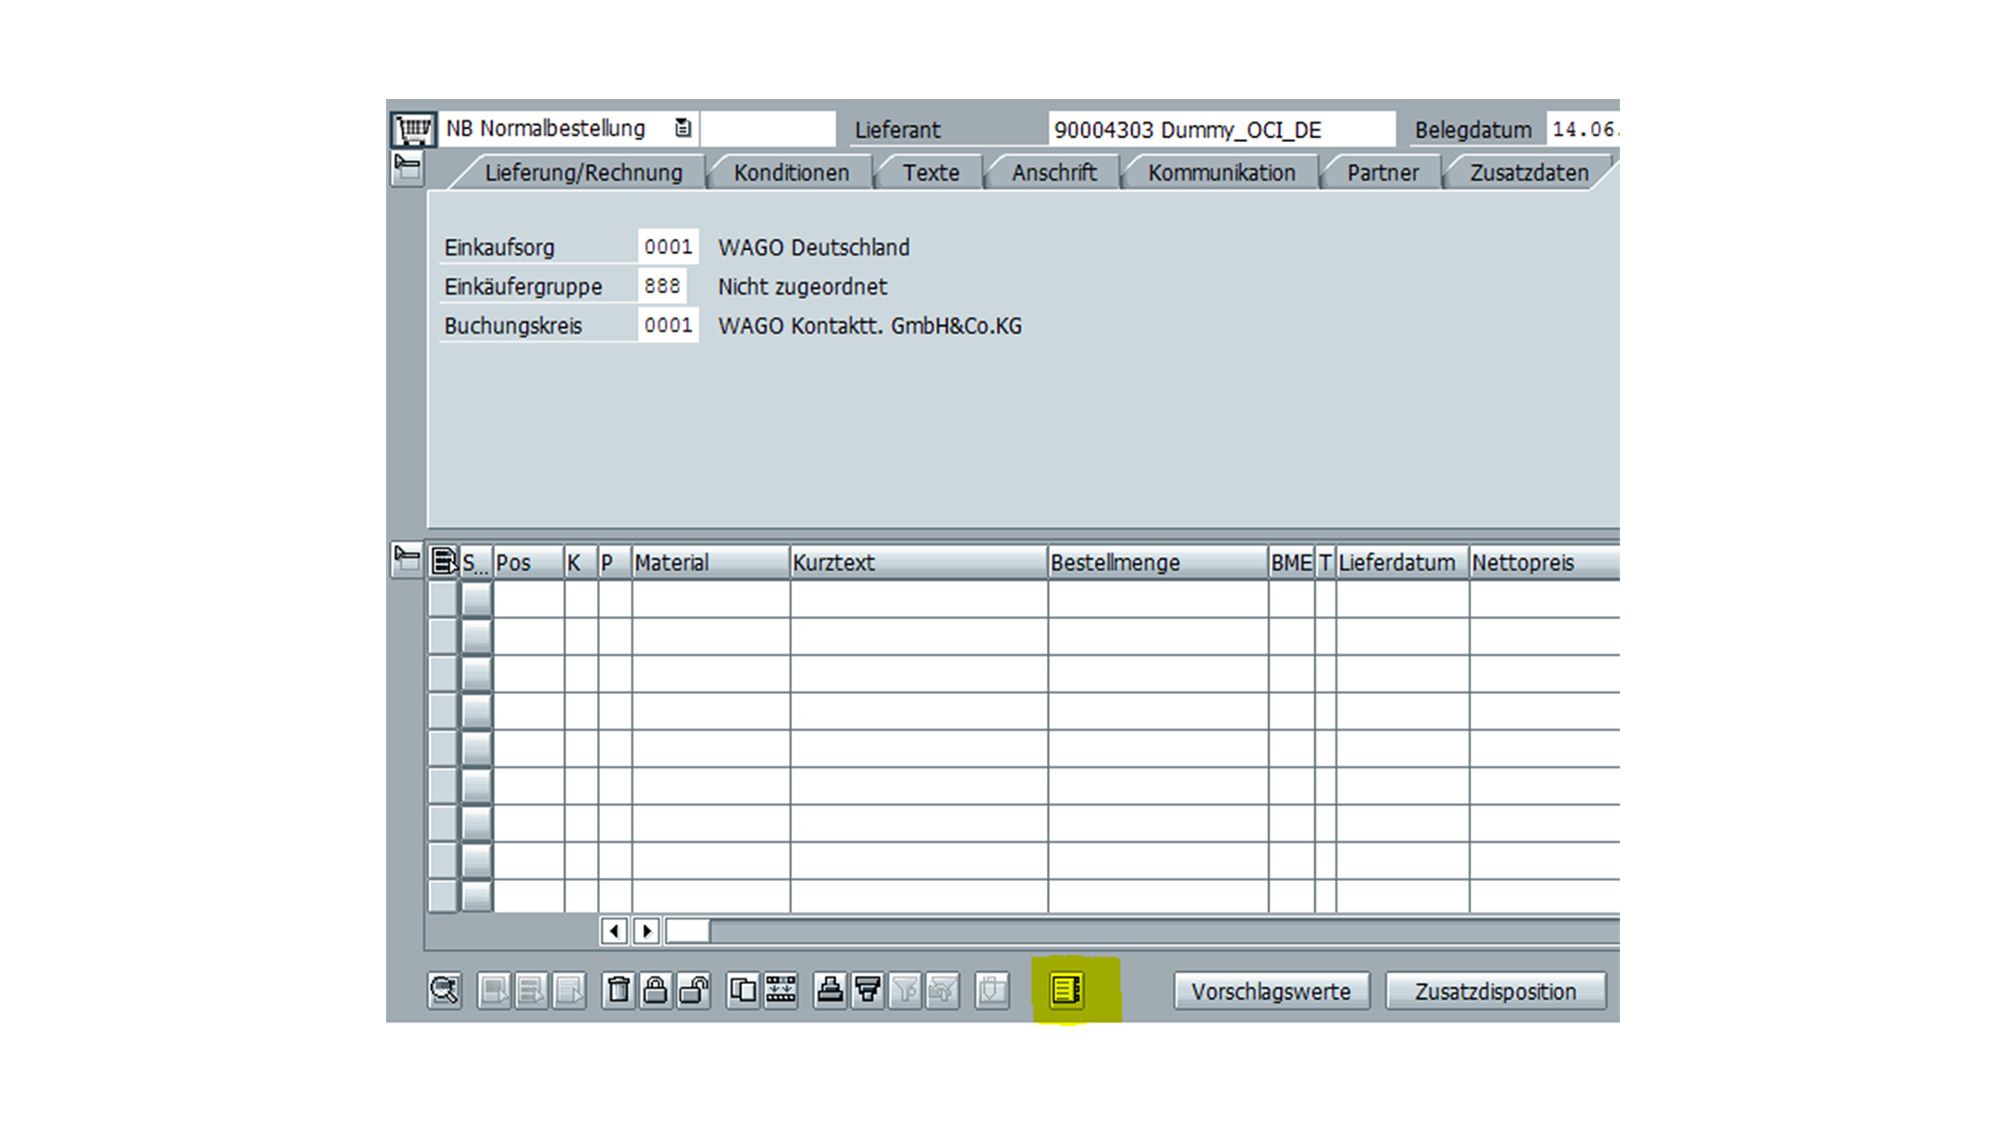This screenshot has width=2000, height=1125.
Task: Apply a filter with the funnel icon
Action: point(906,991)
